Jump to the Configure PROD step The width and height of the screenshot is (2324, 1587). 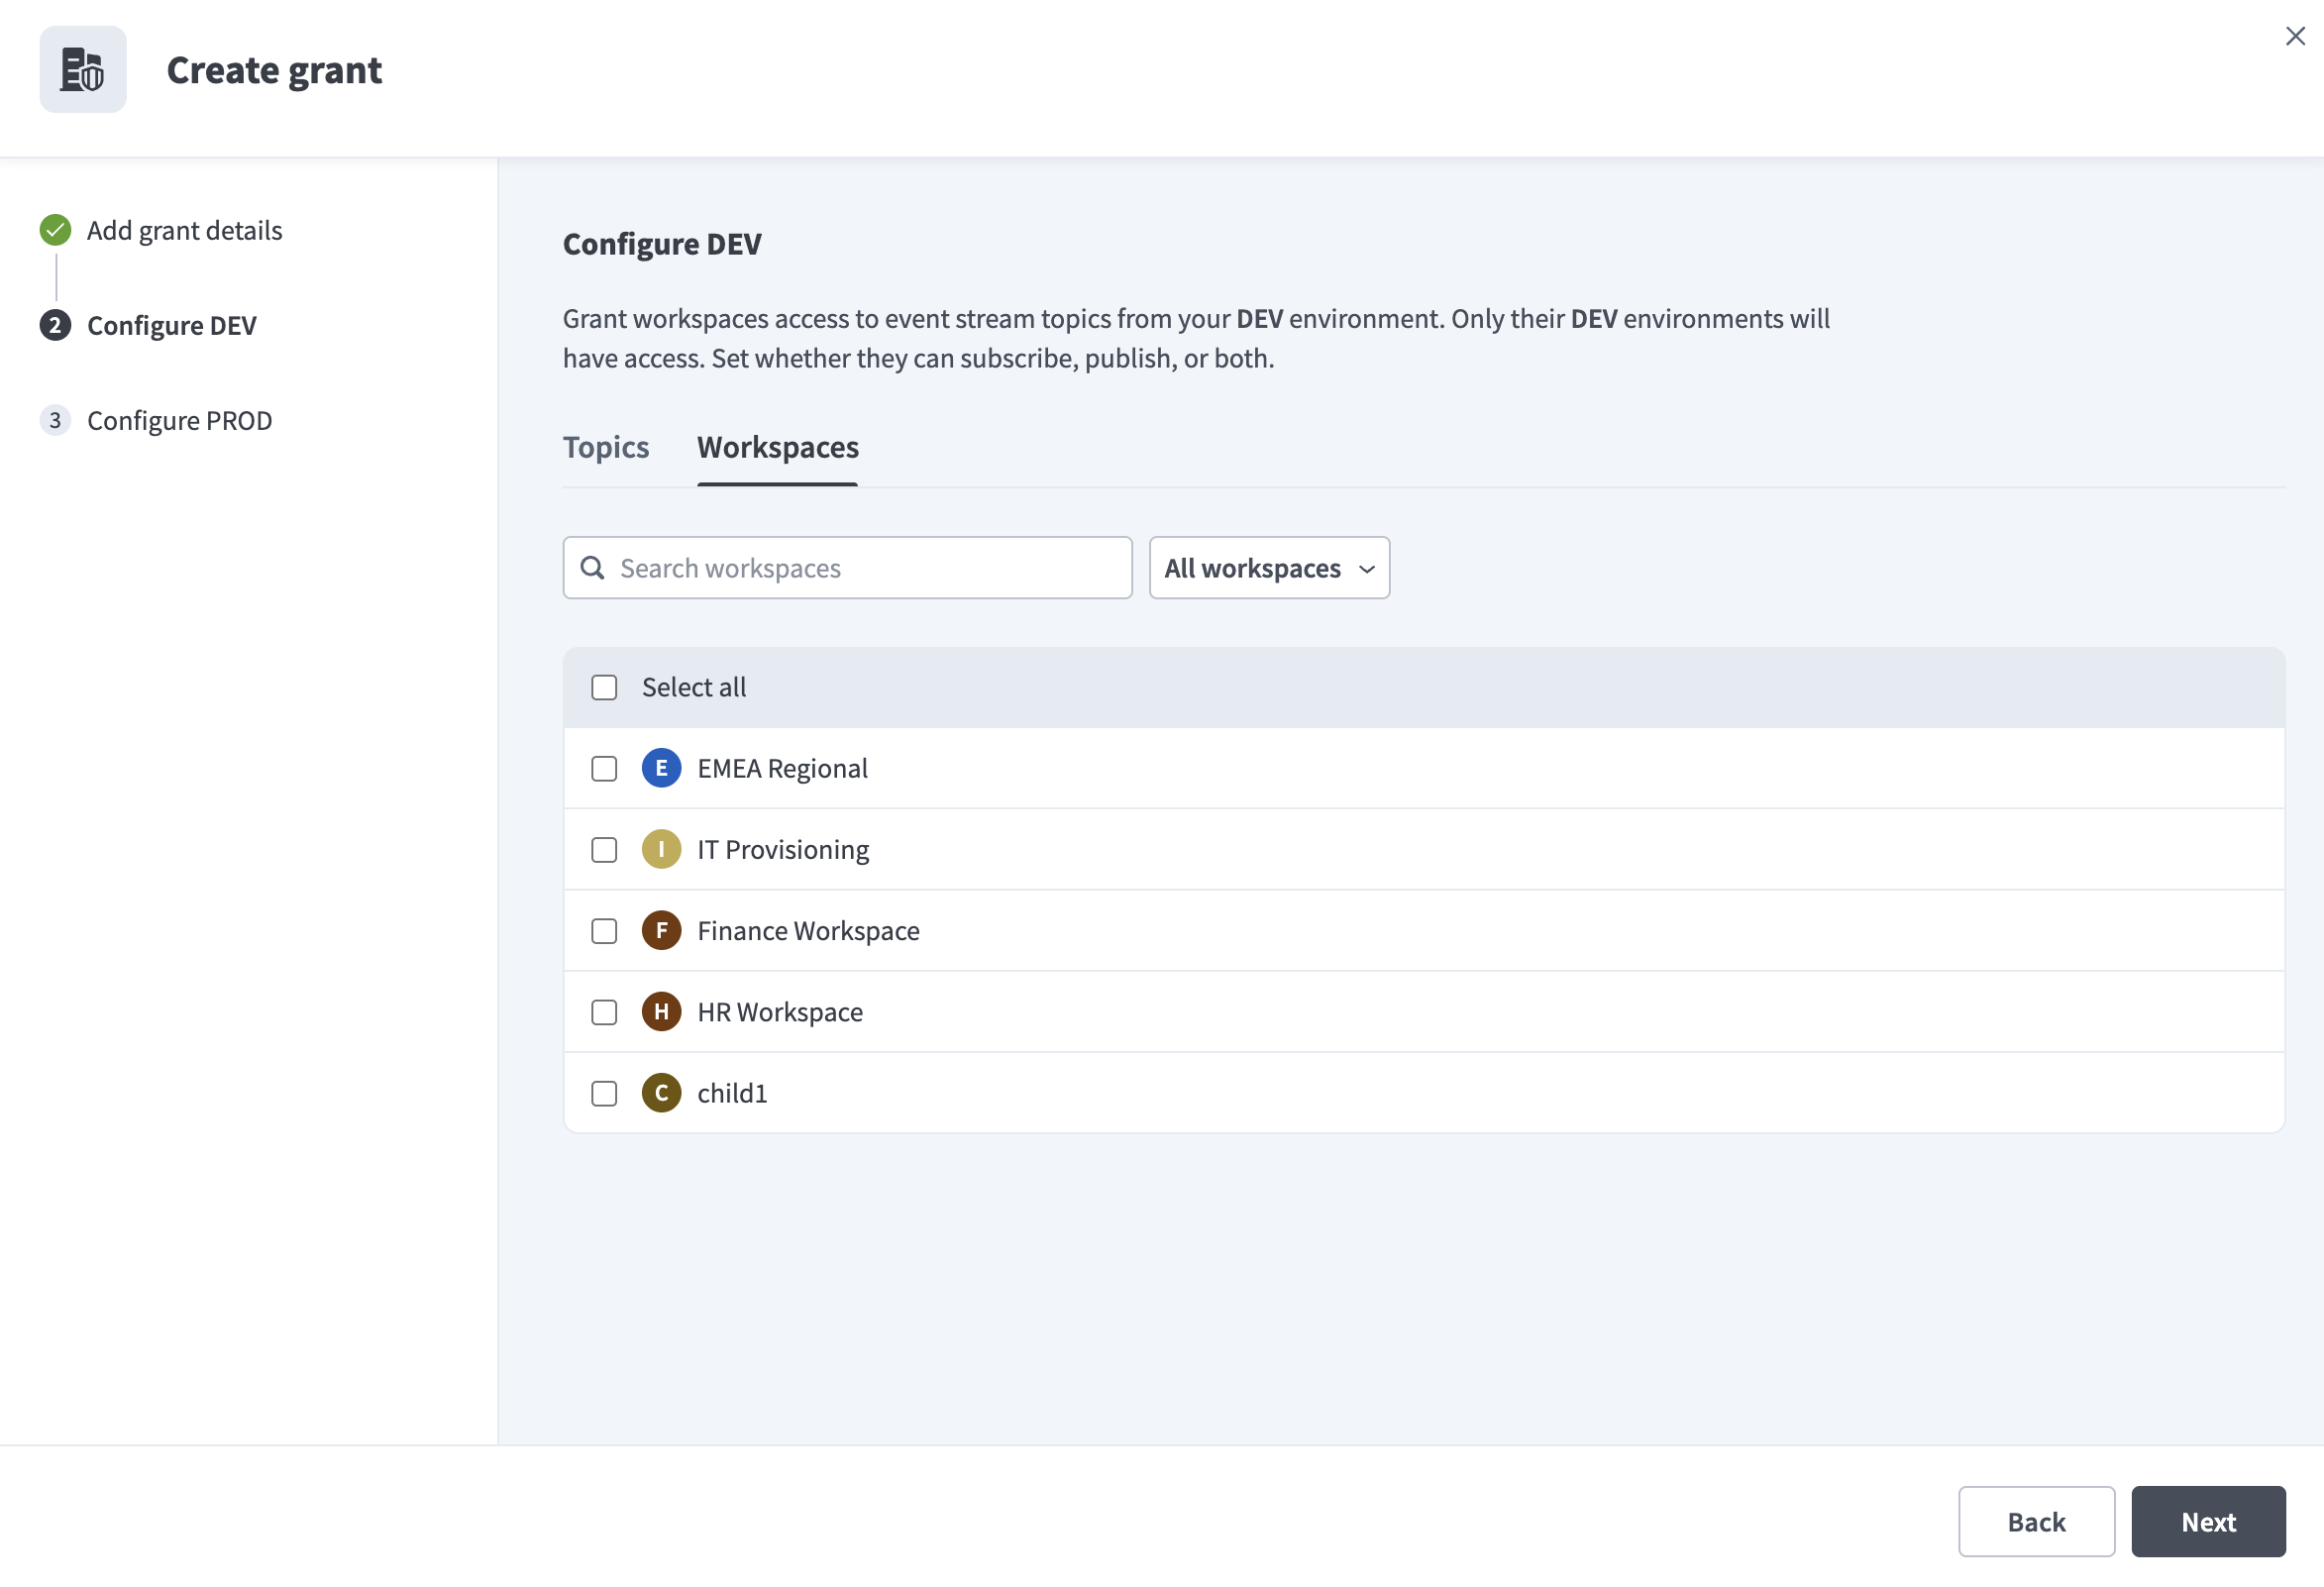pos(180,421)
